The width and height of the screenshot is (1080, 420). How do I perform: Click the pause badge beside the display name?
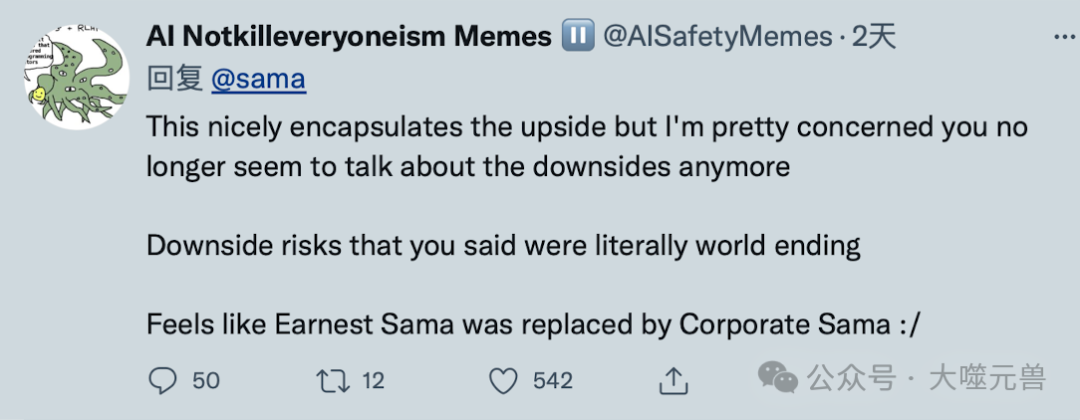(577, 37)
